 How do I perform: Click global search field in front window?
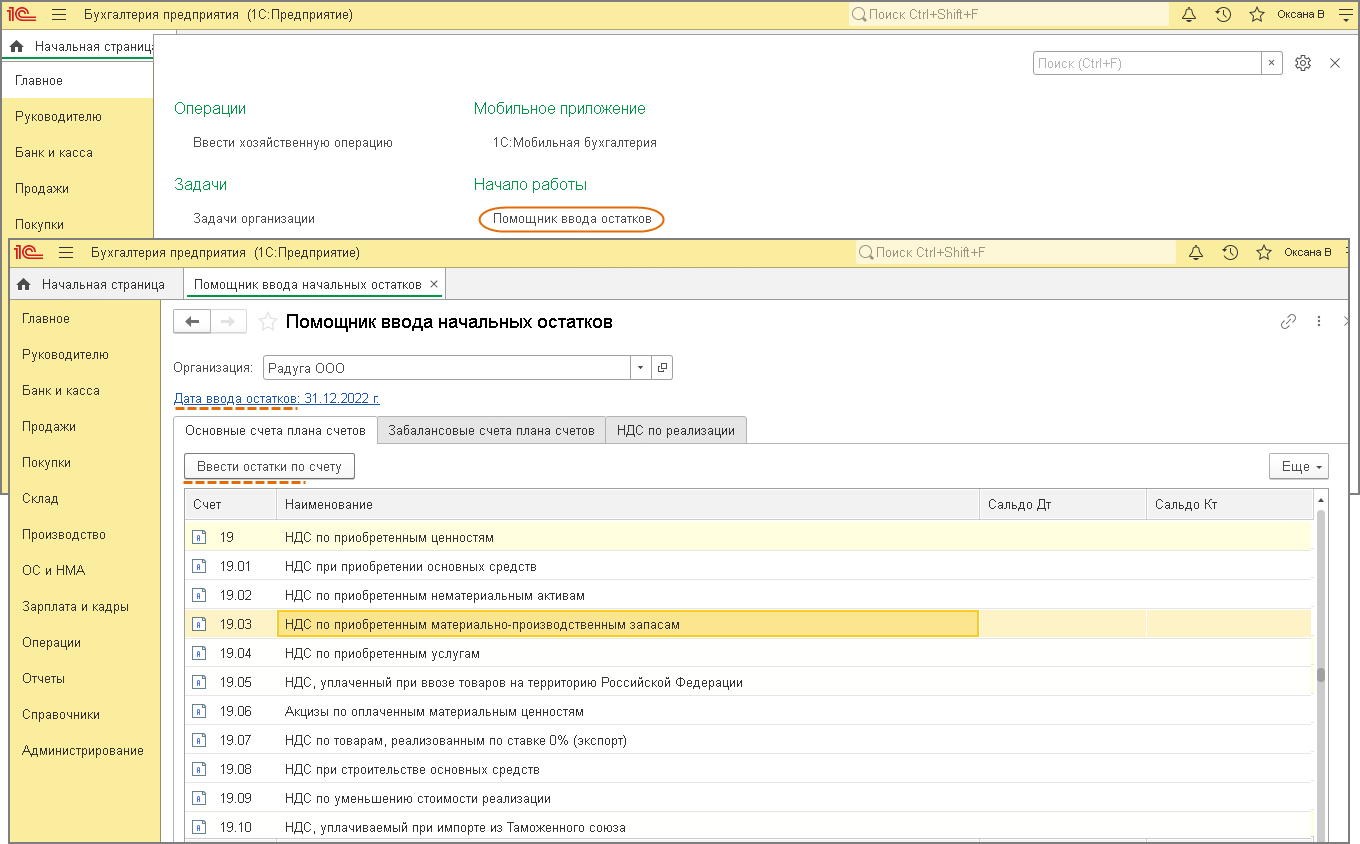pyautogui.click(x=1015, y=253)
